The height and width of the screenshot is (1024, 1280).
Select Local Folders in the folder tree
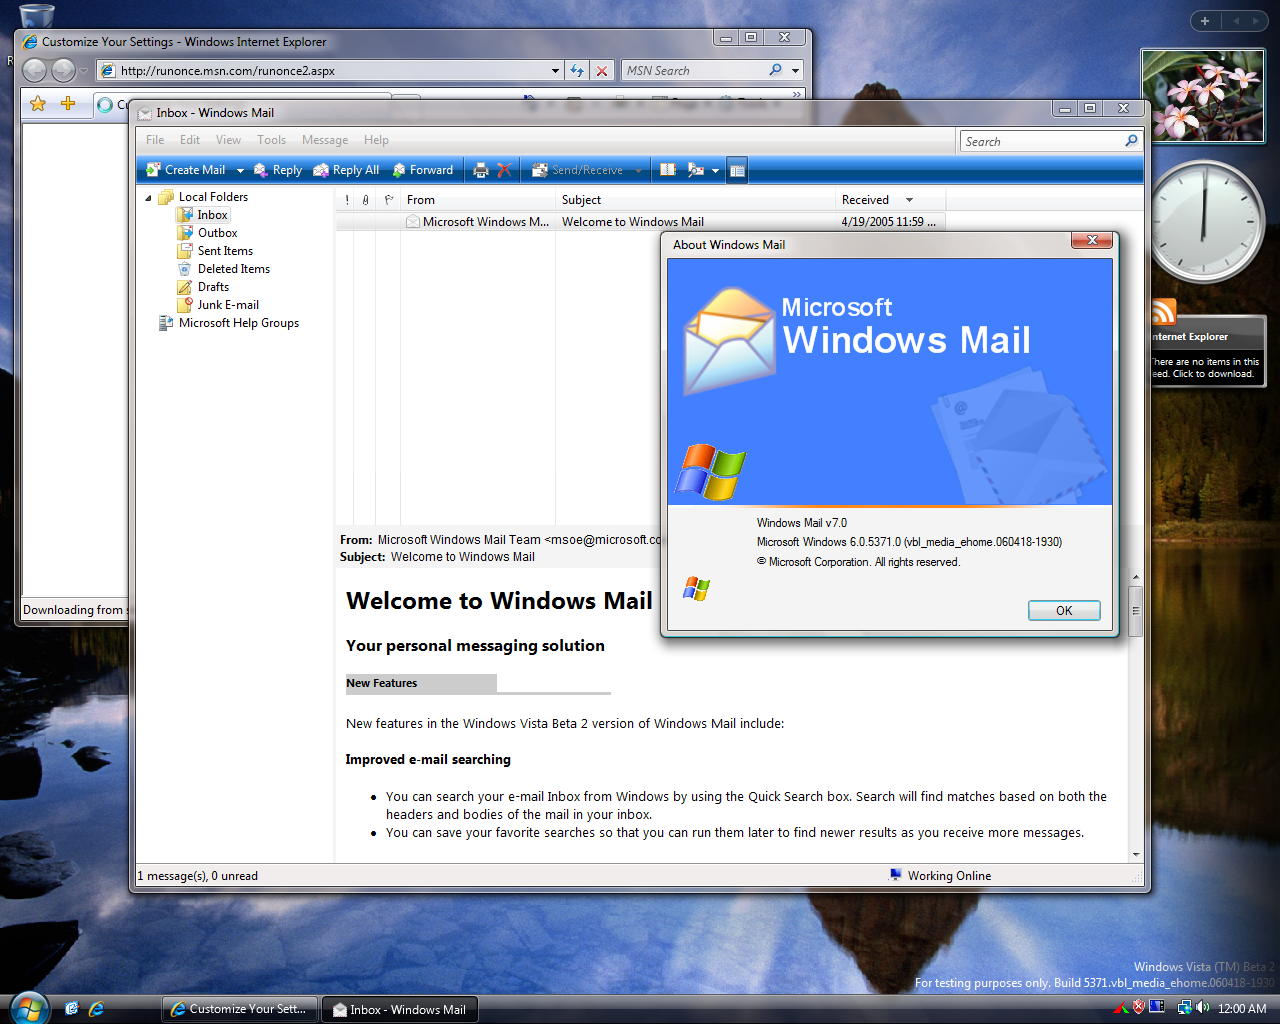pyautogui.click(x=213, y=197)
